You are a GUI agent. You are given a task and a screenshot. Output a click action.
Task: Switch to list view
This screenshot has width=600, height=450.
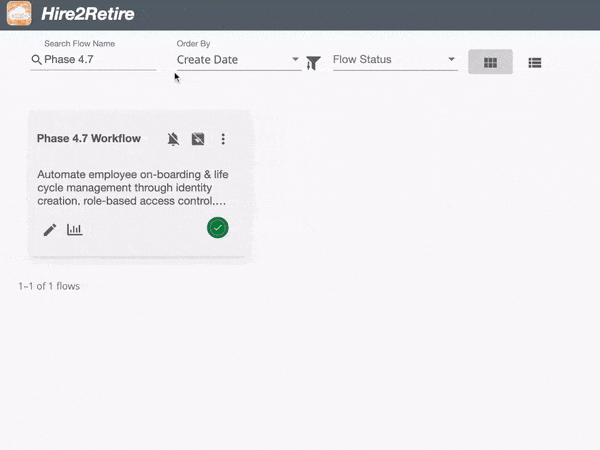click(535, 63)
